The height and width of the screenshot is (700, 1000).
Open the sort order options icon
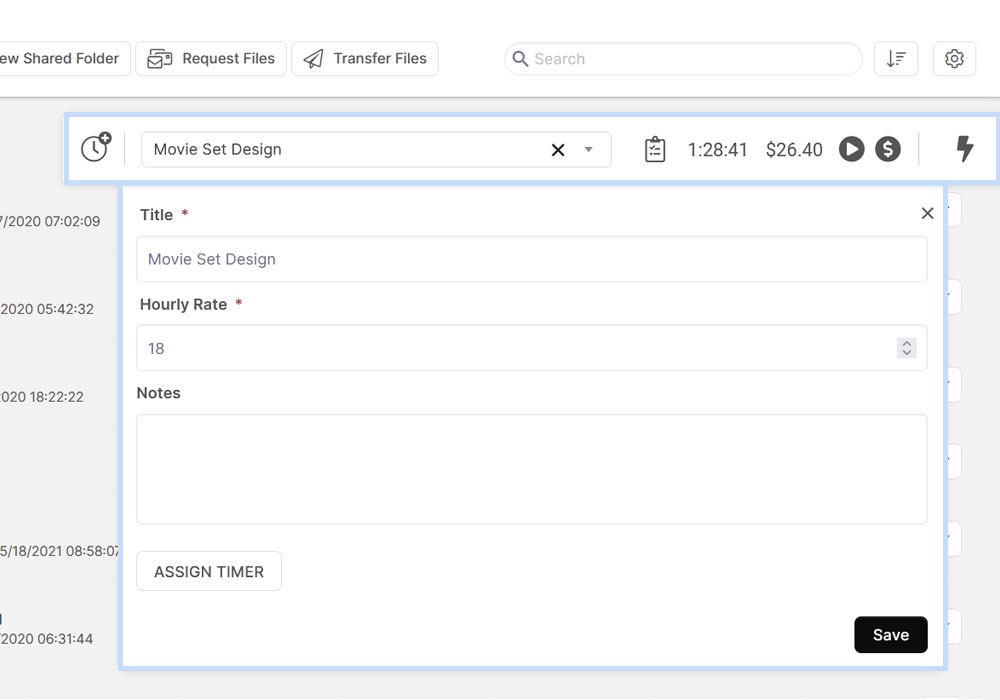[x=895, y=59]
